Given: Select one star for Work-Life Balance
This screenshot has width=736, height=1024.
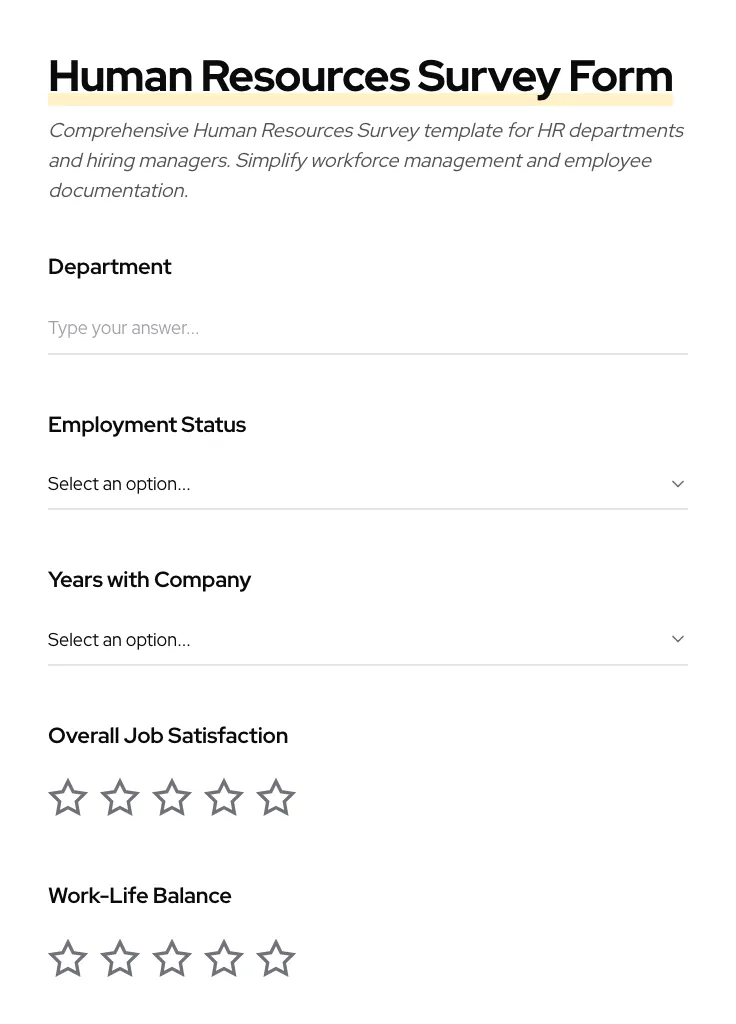Looking at the screenshot, I should click(68, 958).
